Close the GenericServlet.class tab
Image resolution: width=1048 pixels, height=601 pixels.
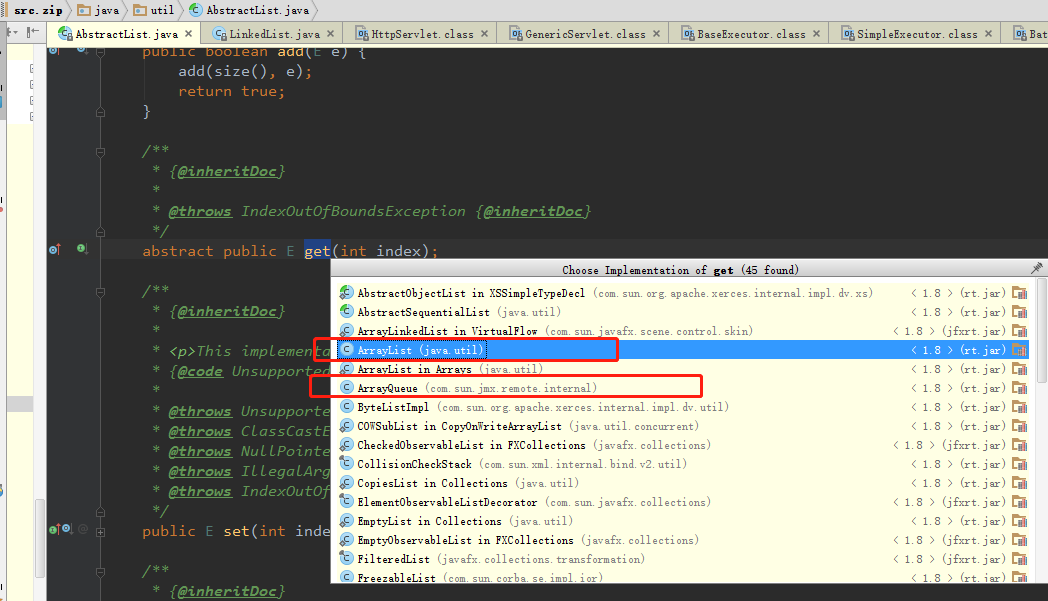coord(656,33)
